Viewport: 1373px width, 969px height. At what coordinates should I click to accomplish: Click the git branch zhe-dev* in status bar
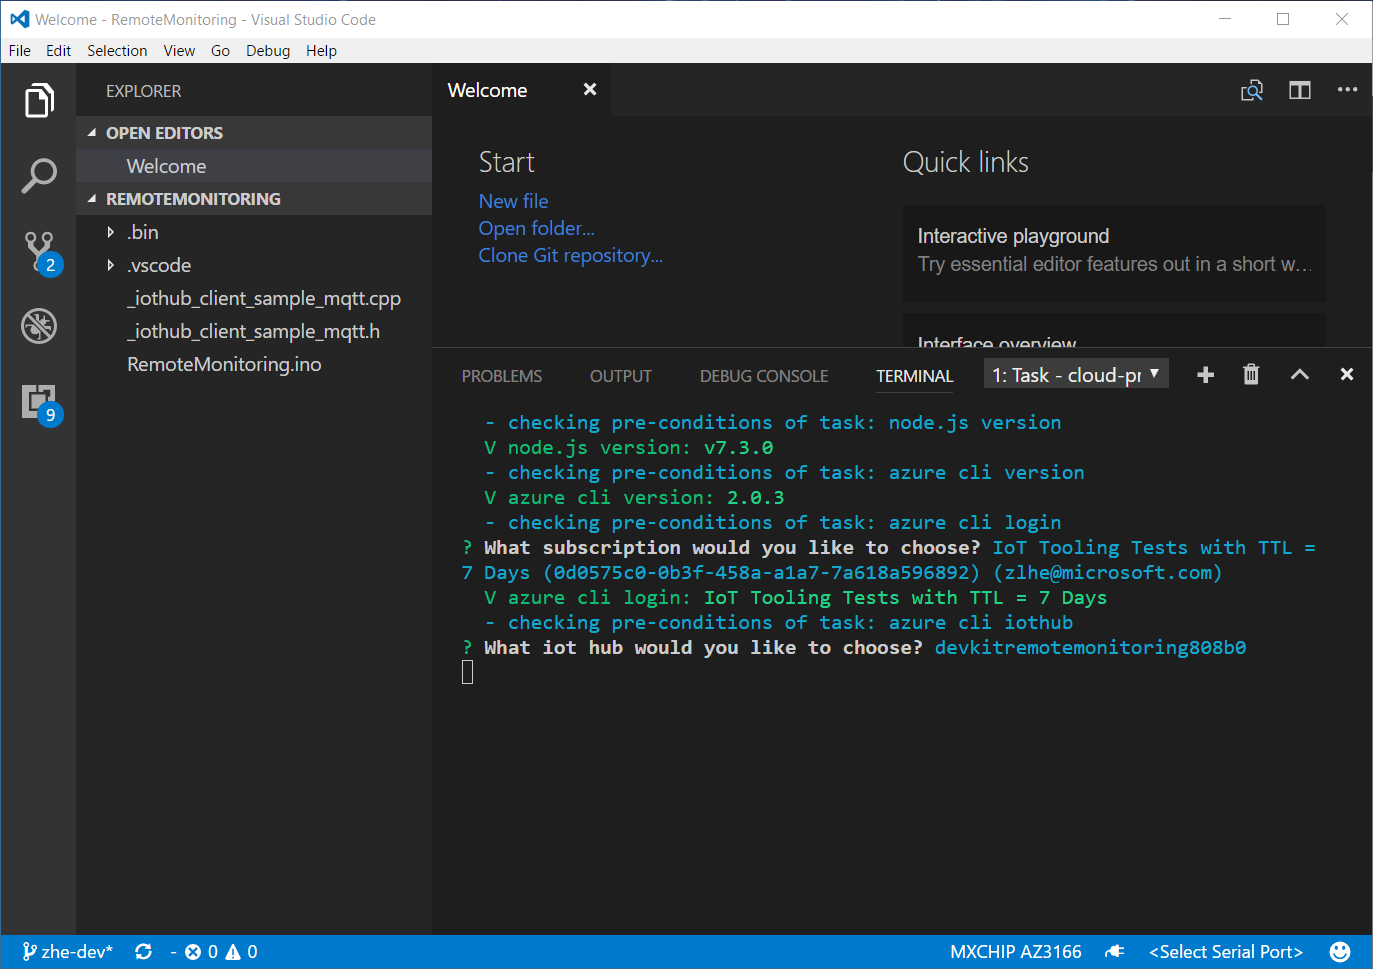[x=67, y=952]
